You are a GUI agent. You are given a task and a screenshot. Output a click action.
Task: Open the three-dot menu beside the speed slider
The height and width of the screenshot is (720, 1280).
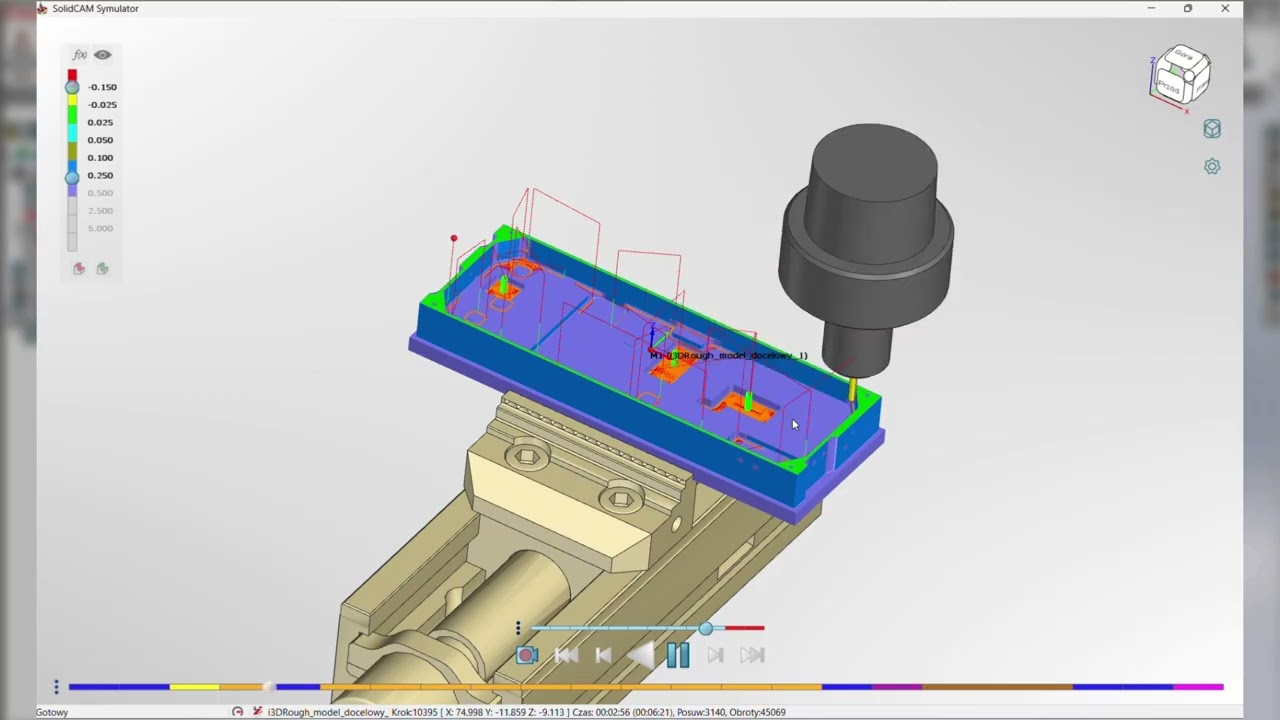tap(518, 628)
